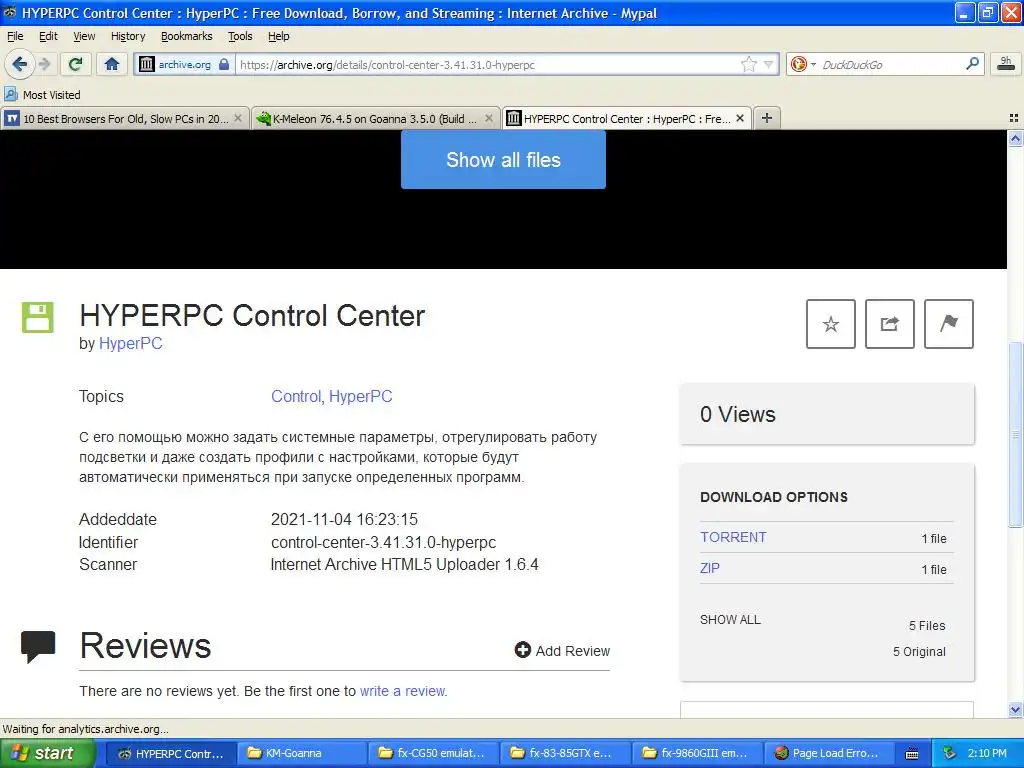Click the green software floppy icon
The height and width of the screenshot is (768, 1024).
[38, 317]
